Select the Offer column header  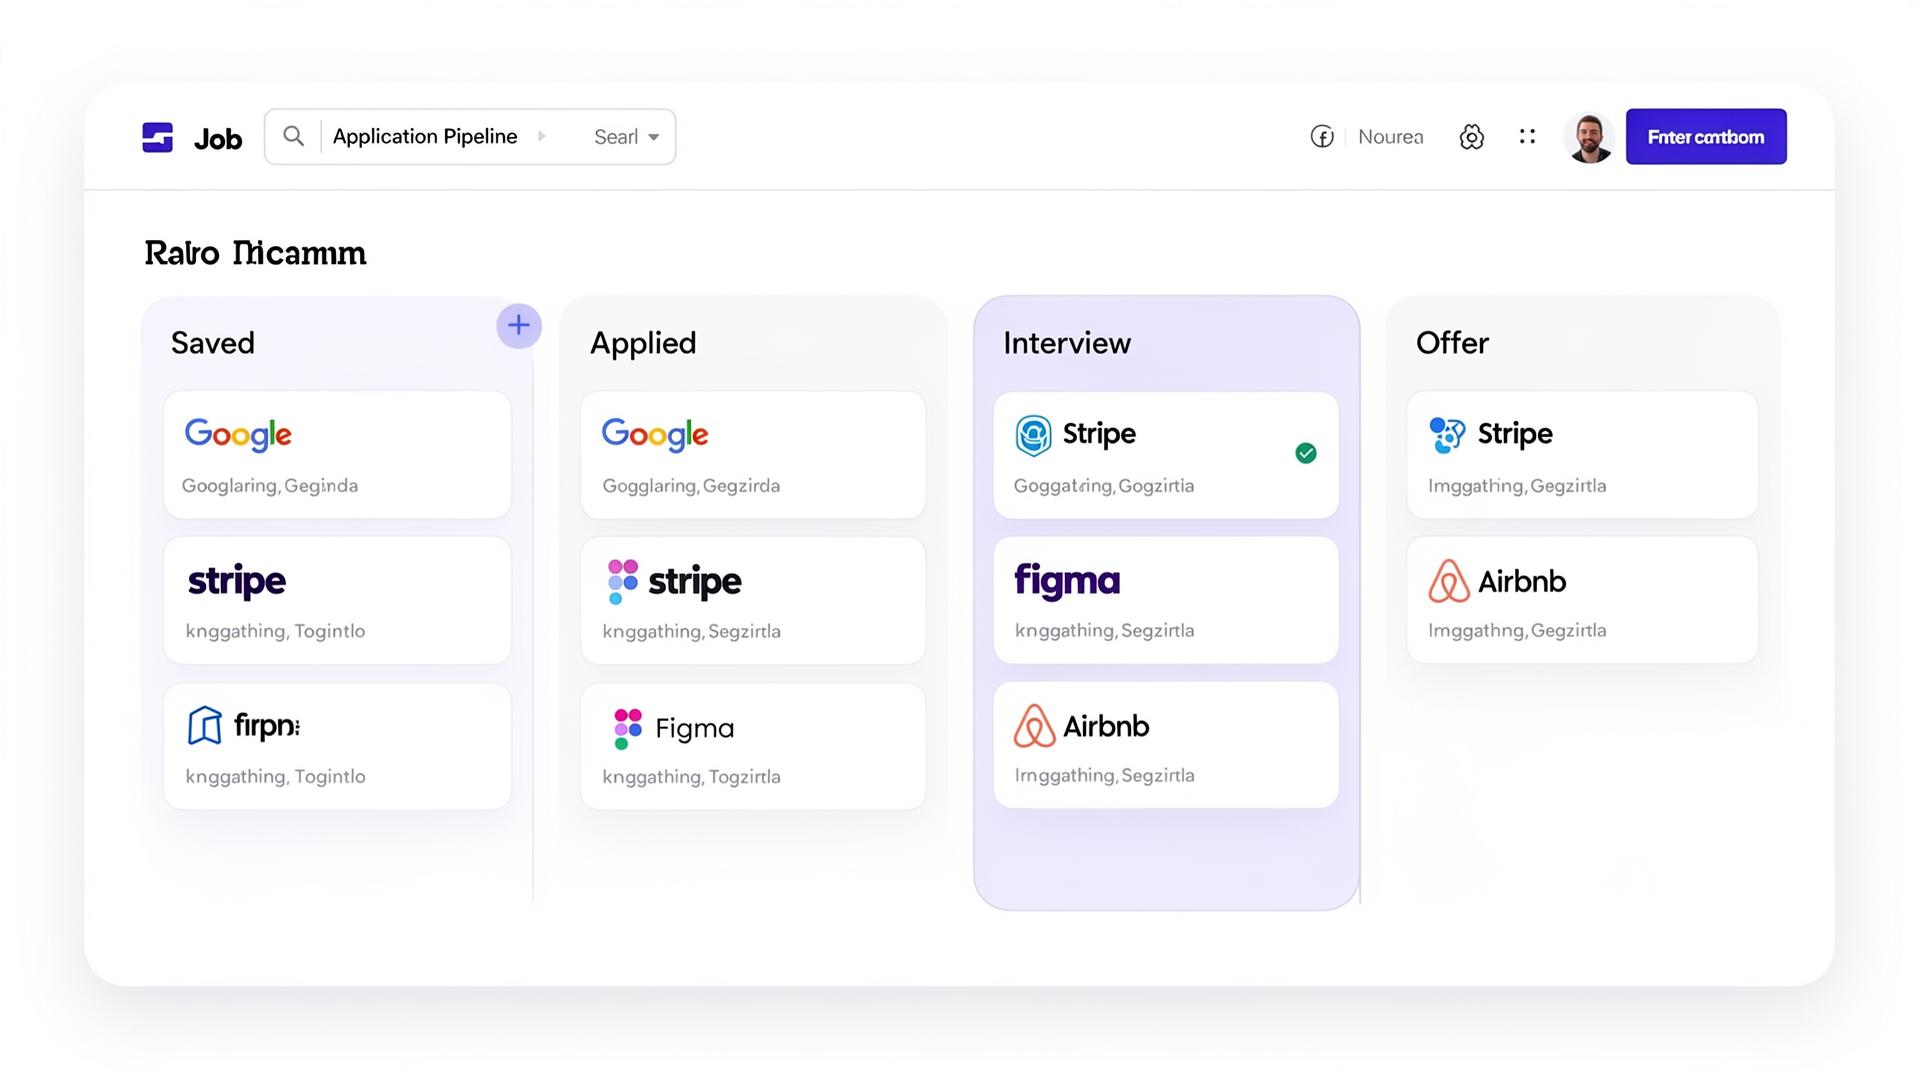pos(1452,343)
